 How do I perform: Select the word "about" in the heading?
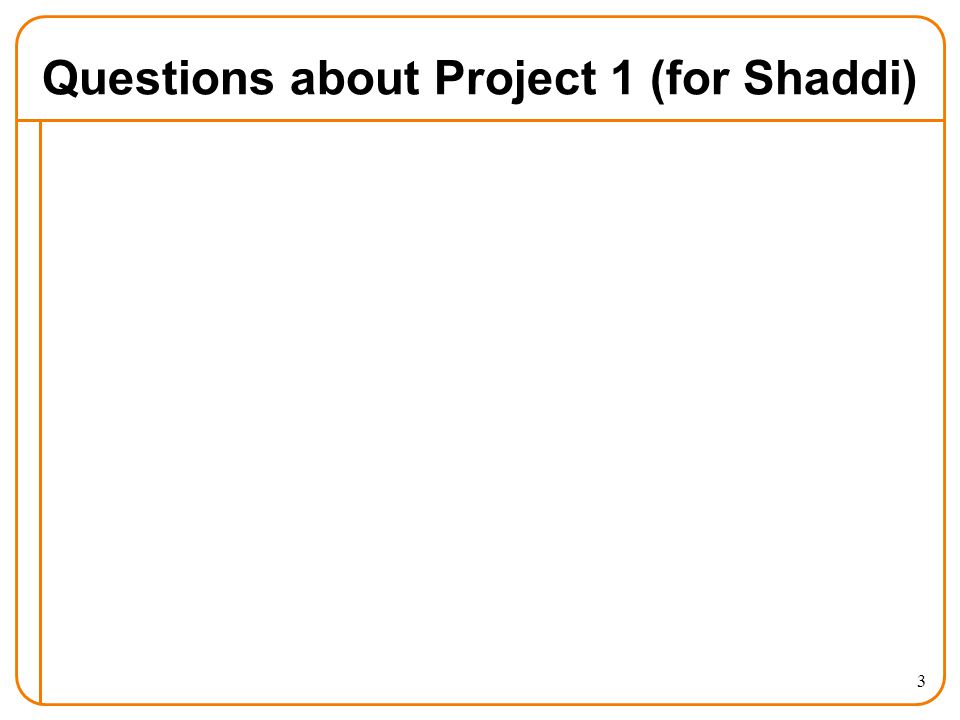[355, 78]
